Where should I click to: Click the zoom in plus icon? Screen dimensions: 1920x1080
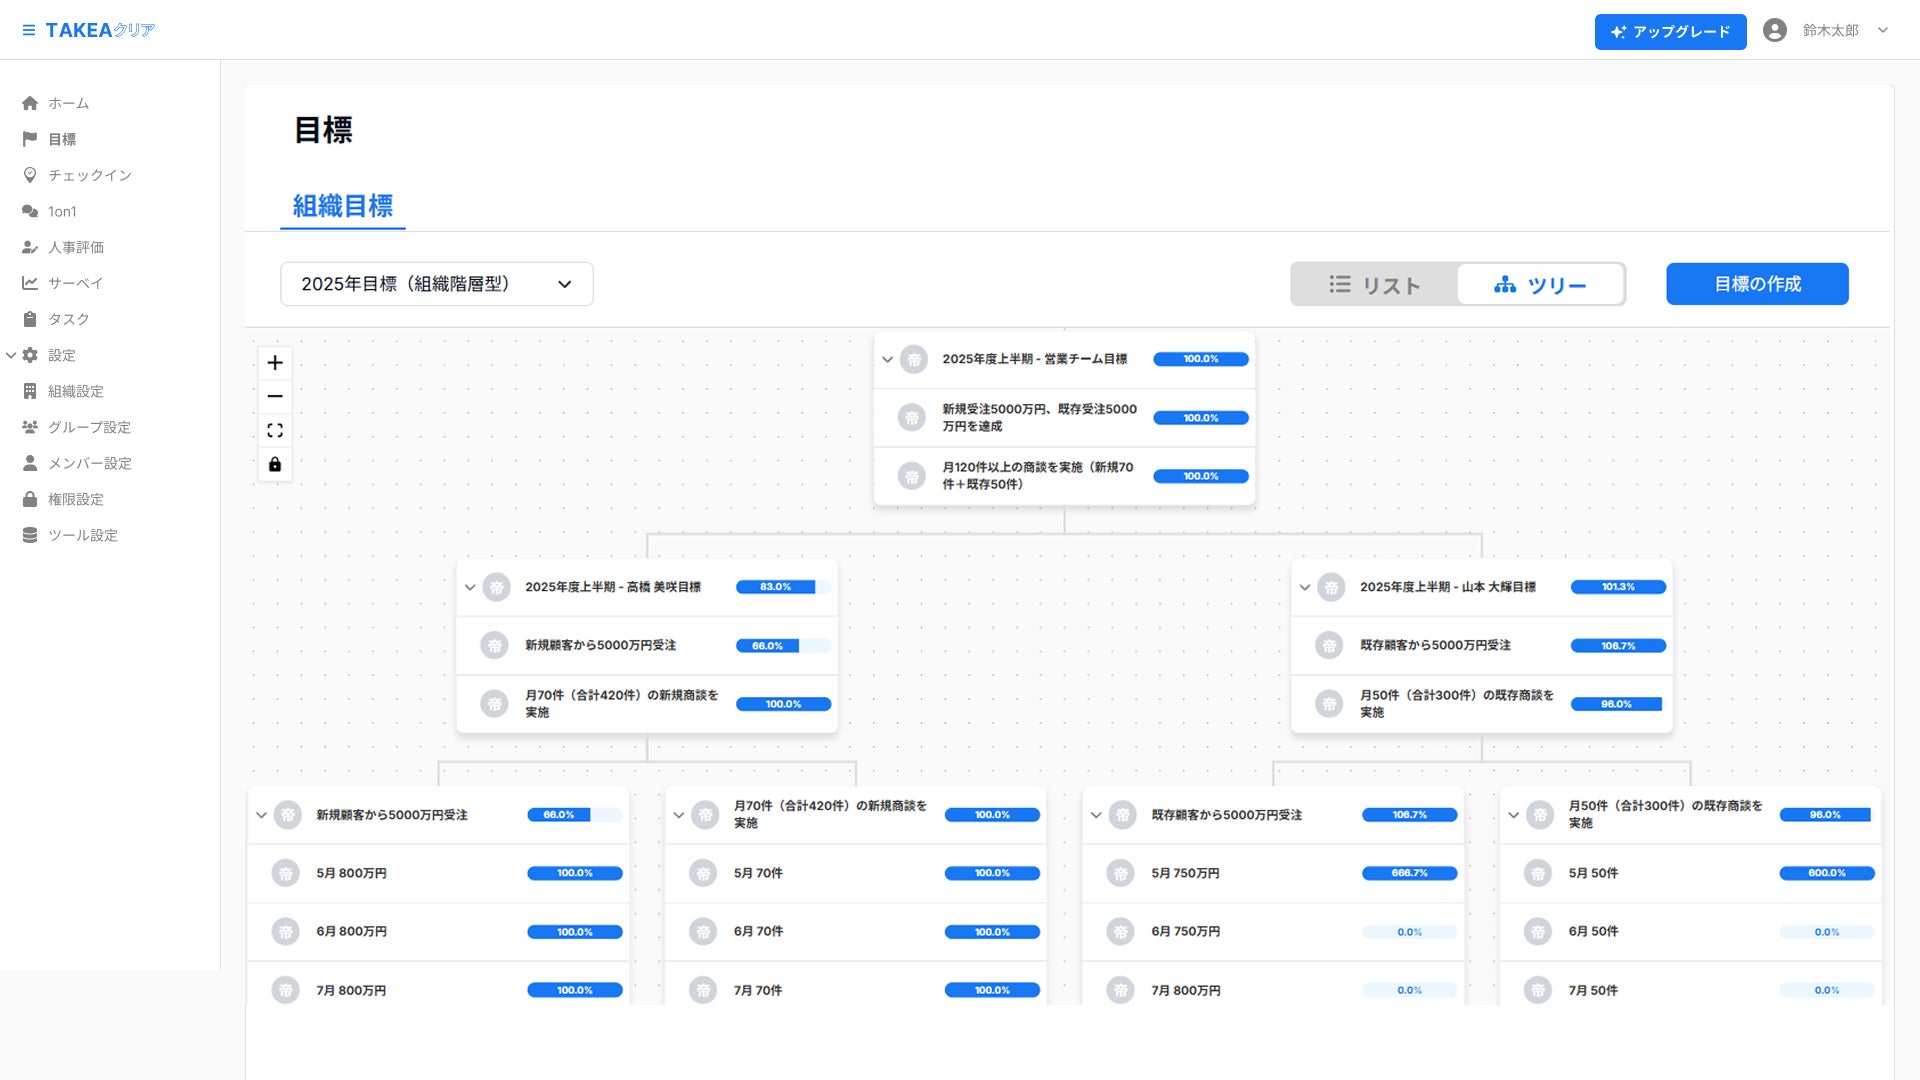275,363
